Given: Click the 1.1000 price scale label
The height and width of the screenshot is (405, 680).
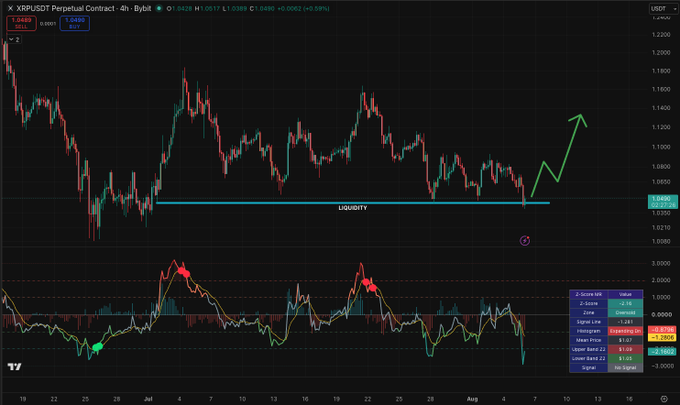Looking at the screenshot, I should pyautogui.click(x=661, y=147).
